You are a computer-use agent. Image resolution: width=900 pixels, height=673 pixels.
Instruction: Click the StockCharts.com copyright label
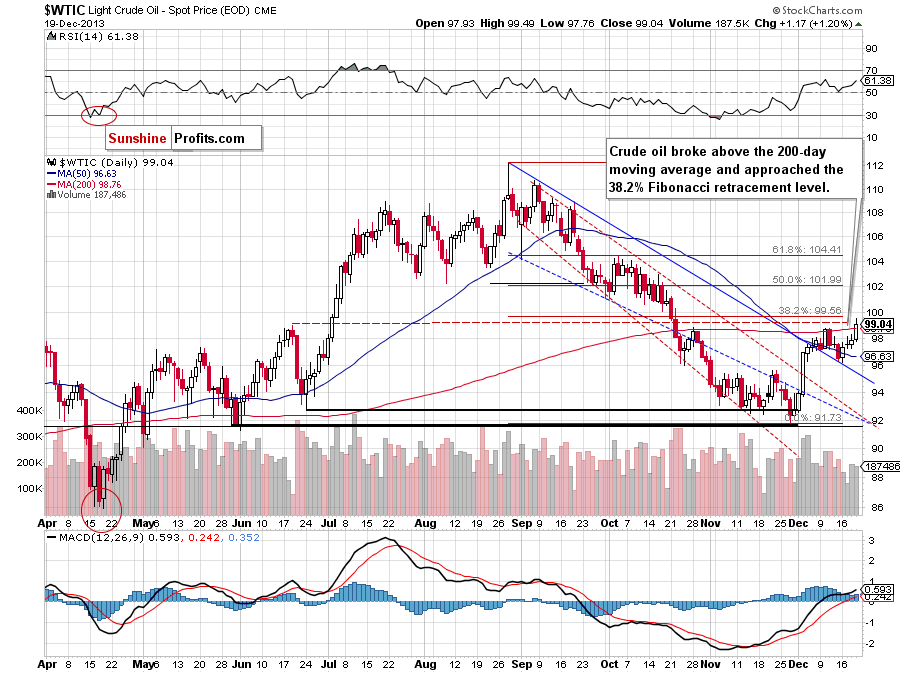coord(817,10)
